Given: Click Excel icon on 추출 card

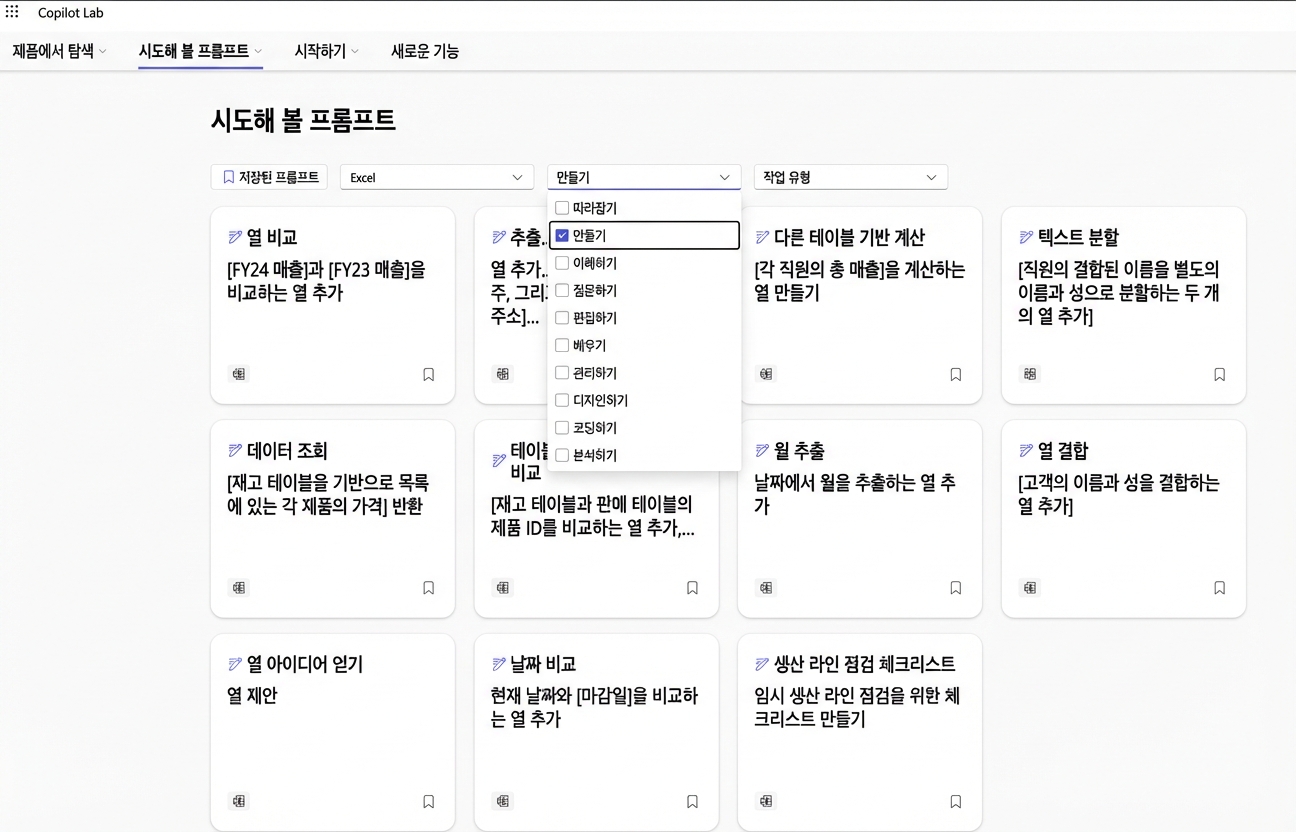Looking at the screenshot, I should [x=502, y=374].
